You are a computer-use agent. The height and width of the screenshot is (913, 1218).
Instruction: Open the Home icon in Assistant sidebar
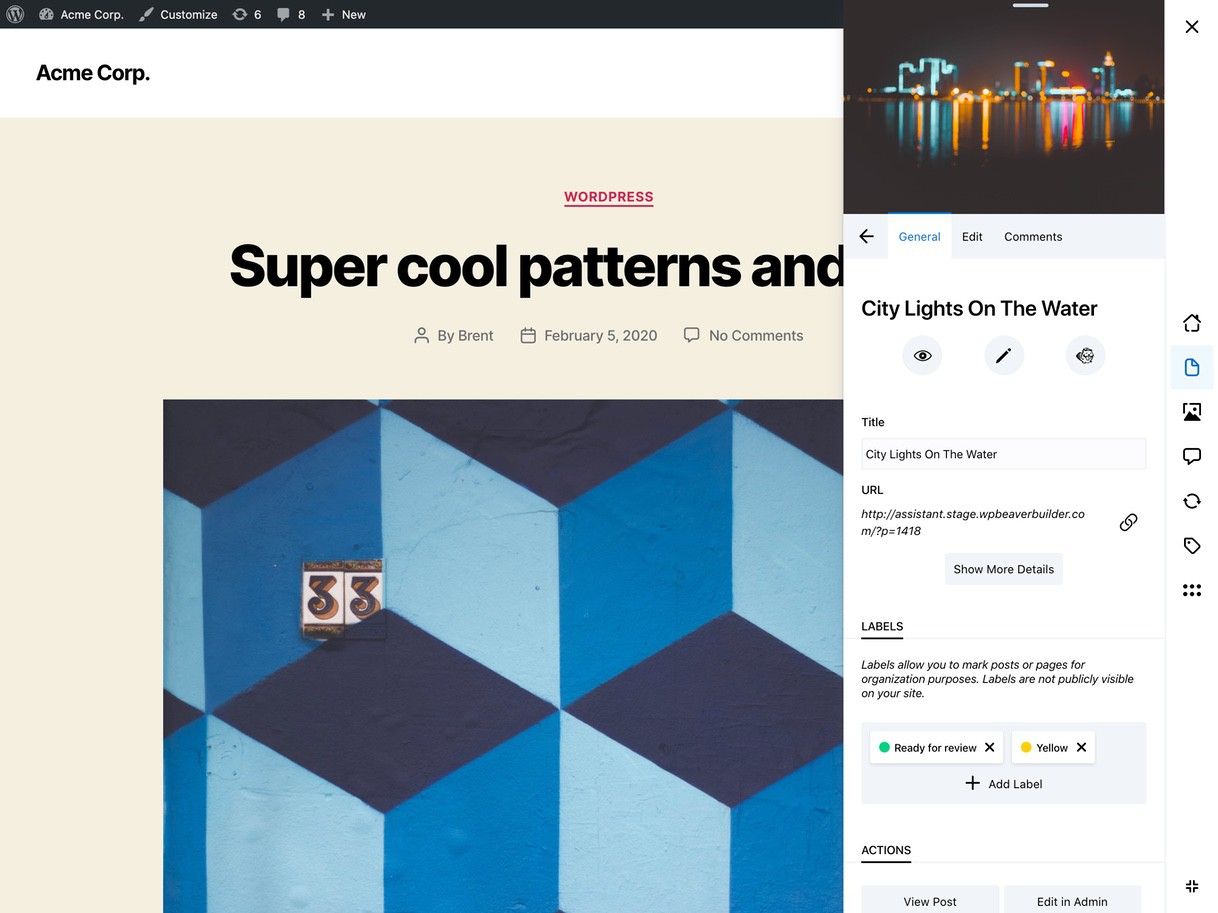click(x=1191, y=323)
